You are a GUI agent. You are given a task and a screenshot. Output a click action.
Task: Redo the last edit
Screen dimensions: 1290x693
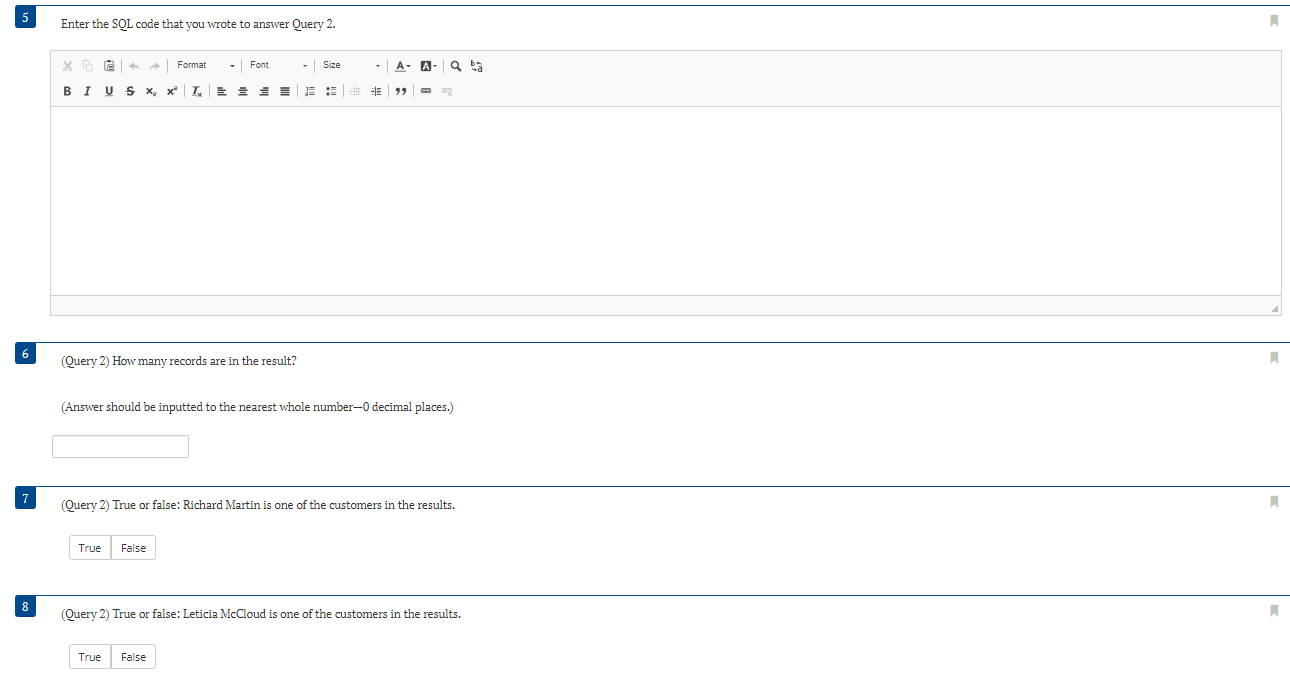pos(154,66)
